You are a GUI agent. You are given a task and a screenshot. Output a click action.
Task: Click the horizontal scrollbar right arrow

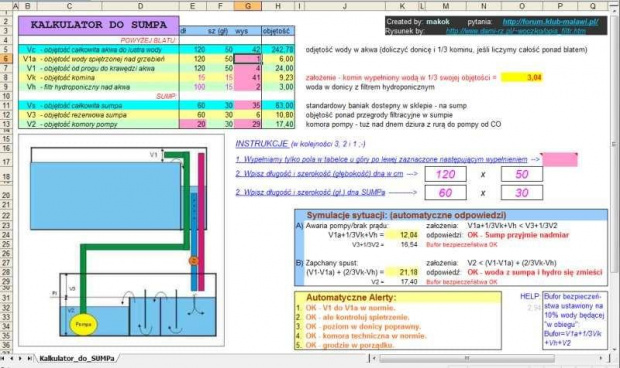point(601,359)
